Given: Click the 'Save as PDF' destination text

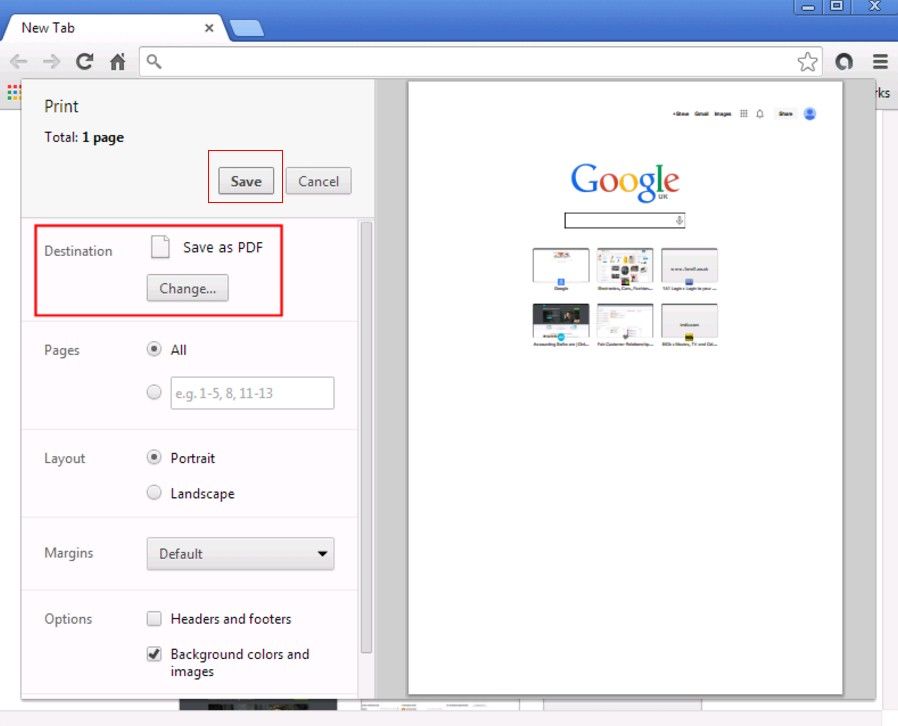Looking at the screenshot, I should coord(223,247).
